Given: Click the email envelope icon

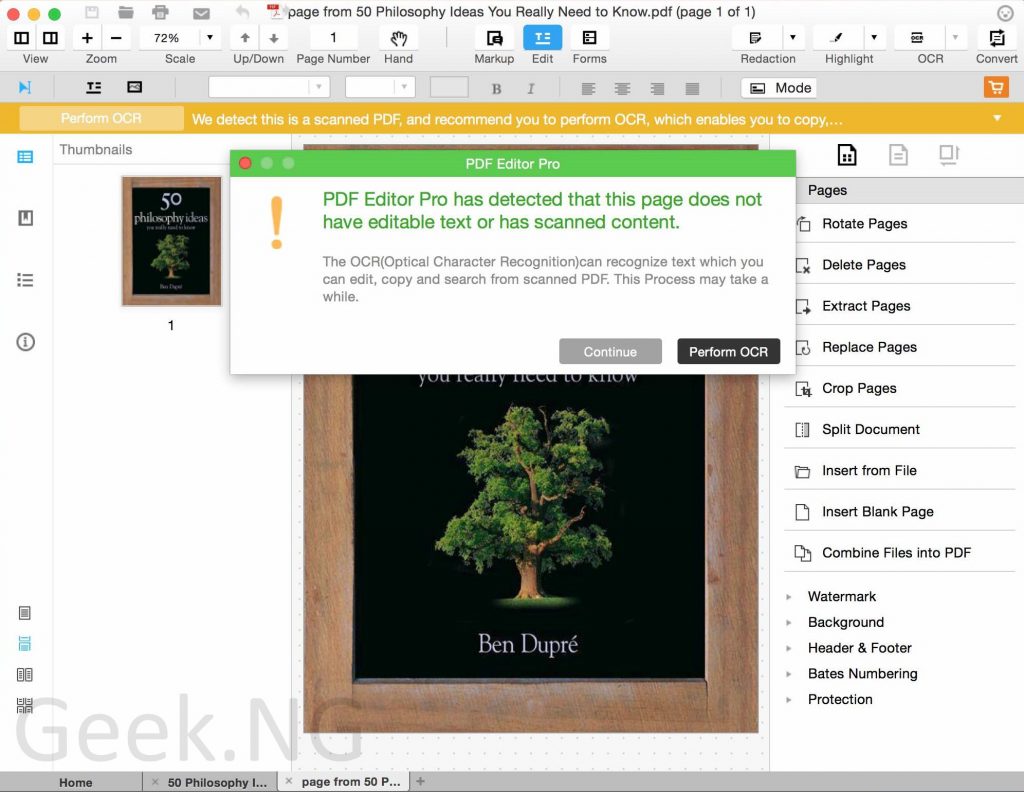Looking at the screenshot, I should (x=201, y=12).
